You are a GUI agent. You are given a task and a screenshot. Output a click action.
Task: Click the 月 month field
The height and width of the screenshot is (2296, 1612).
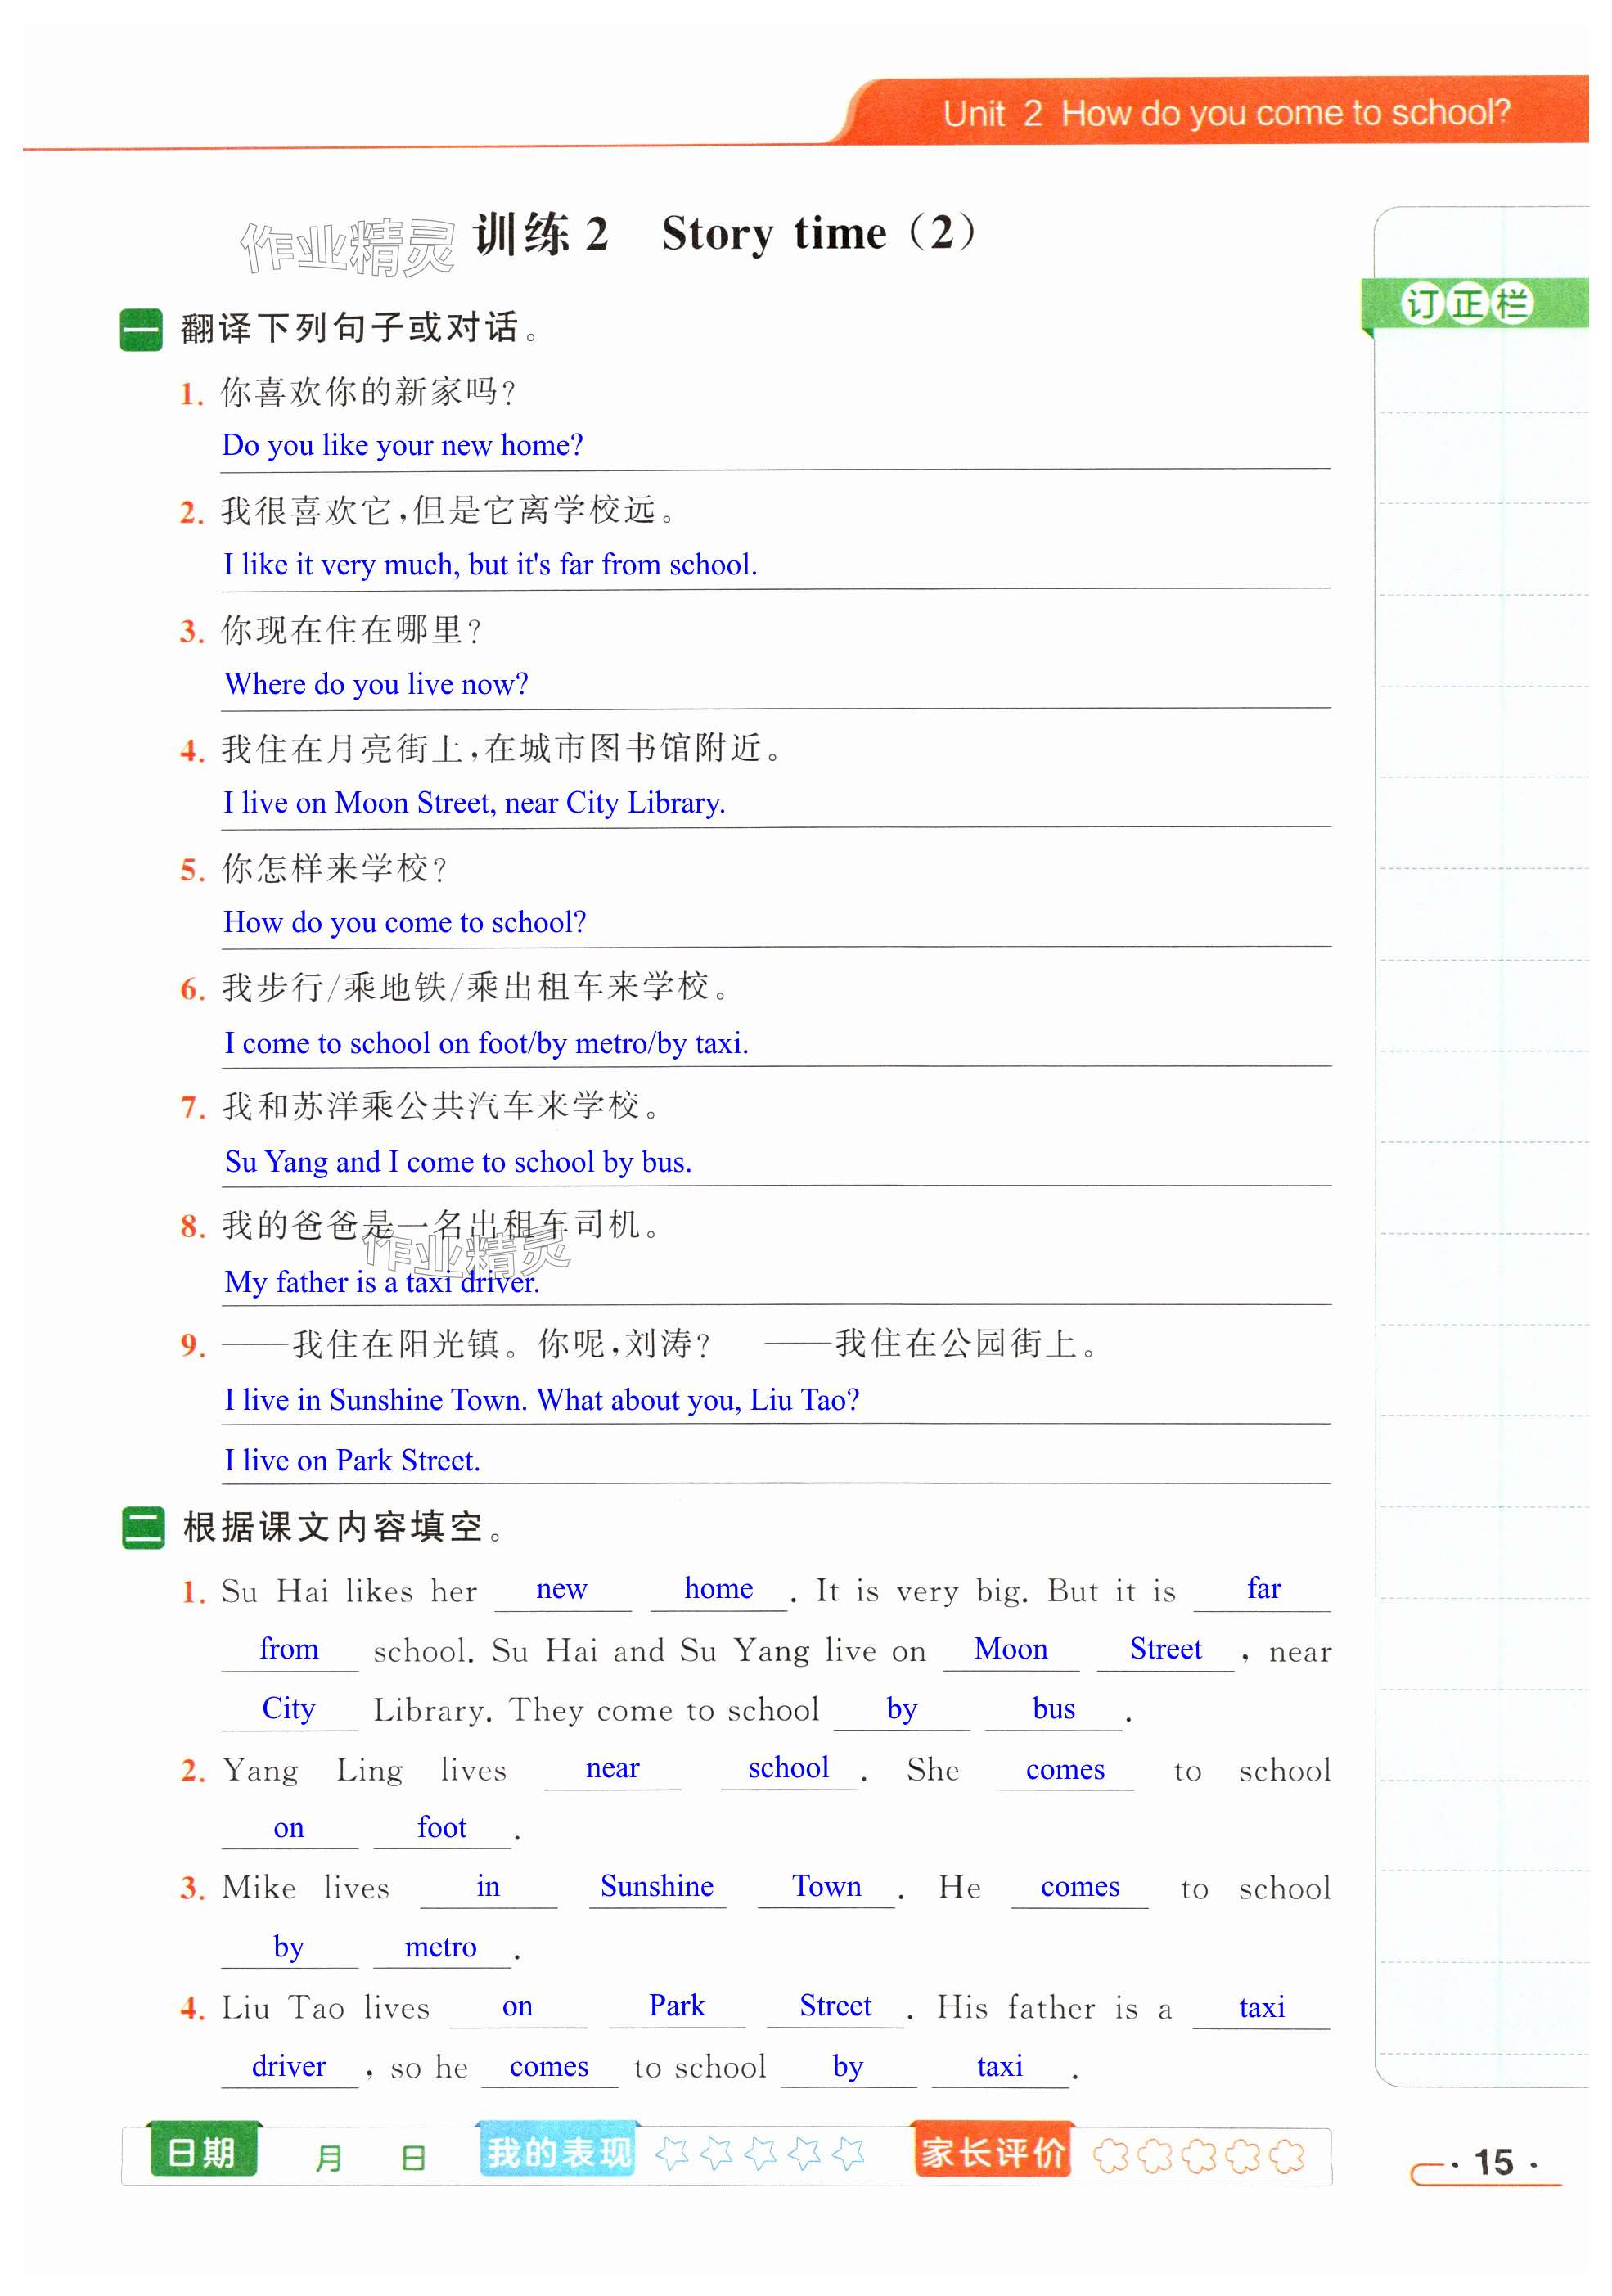328,2158
